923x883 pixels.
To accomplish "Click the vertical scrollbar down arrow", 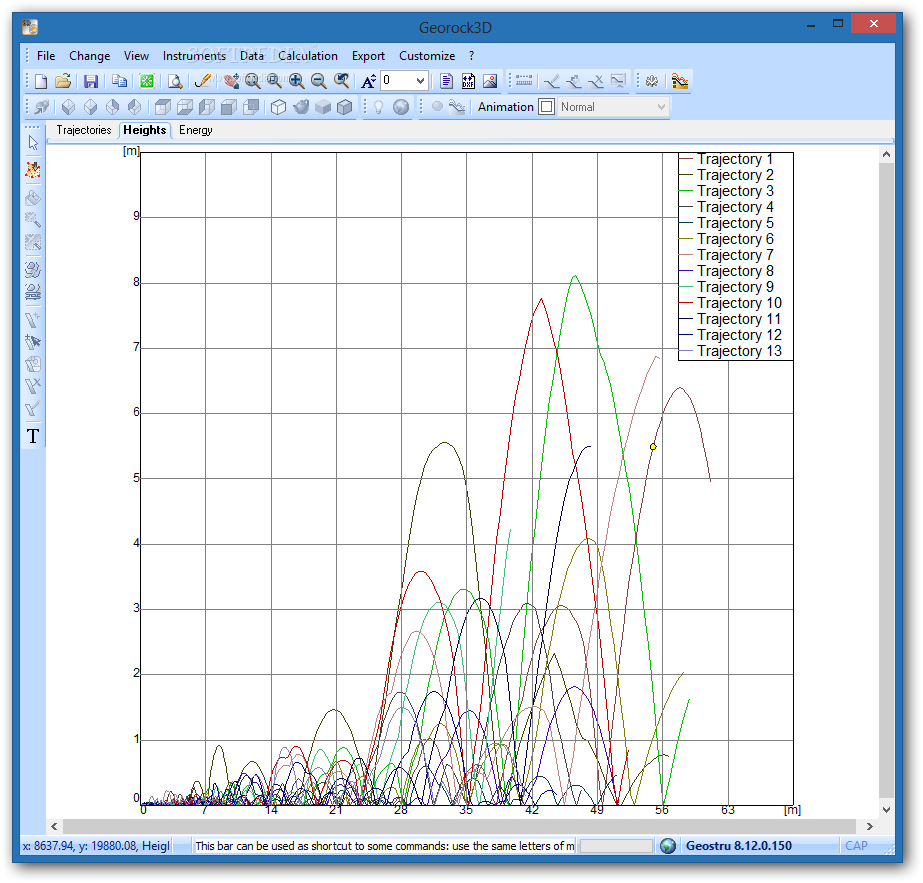I will click(x=887, y=809).
